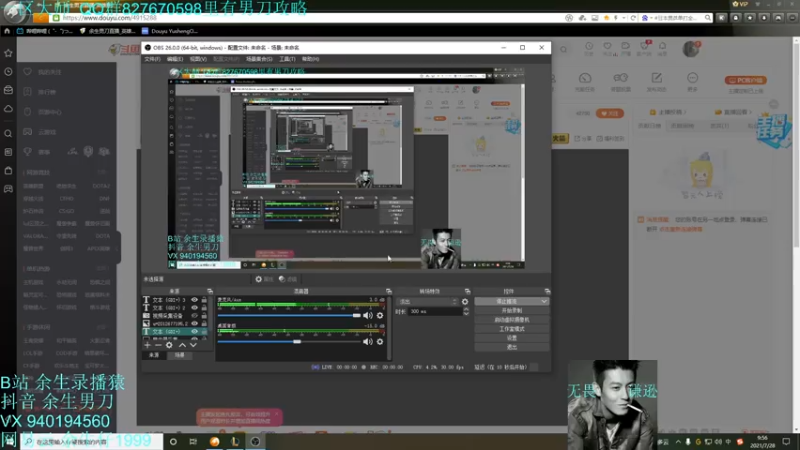Viewport: 800px width, 450px height.
Task: Open Douyu user avatar at top right
Action: pyautogui.click(x=691, y=49)
